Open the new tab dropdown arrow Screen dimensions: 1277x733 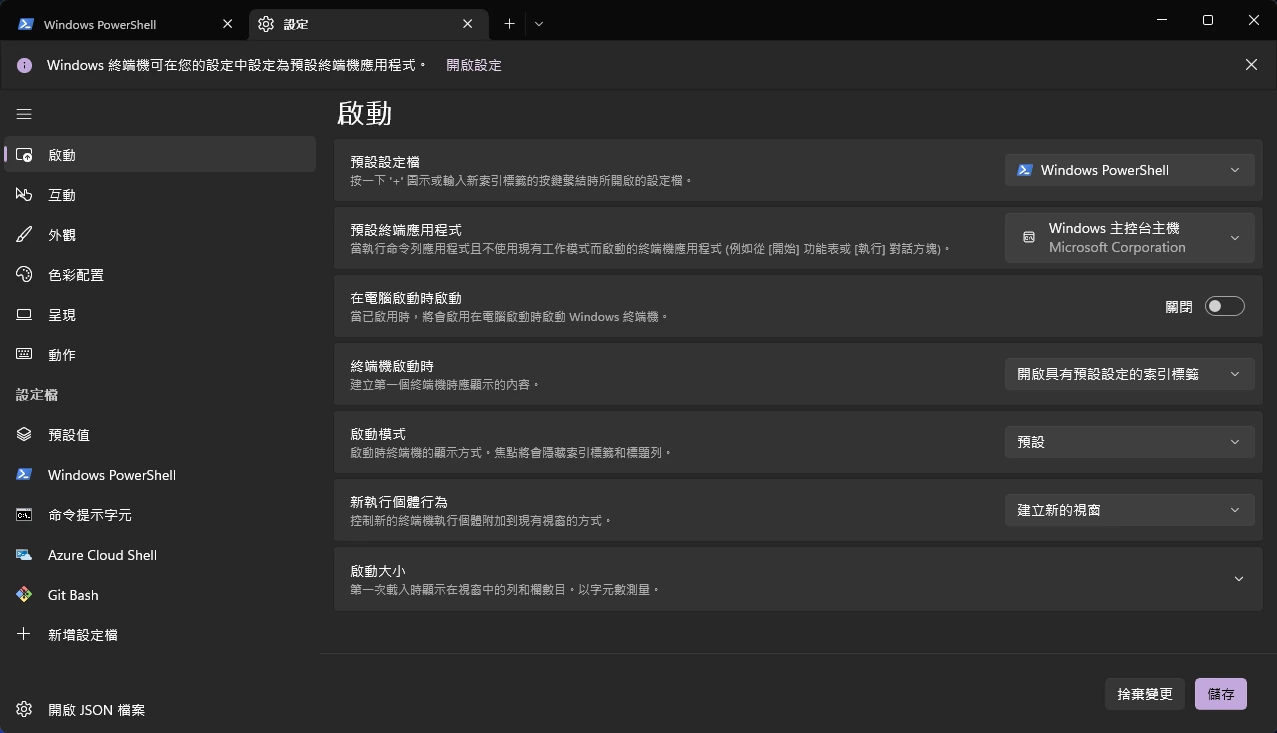[539, 24]
